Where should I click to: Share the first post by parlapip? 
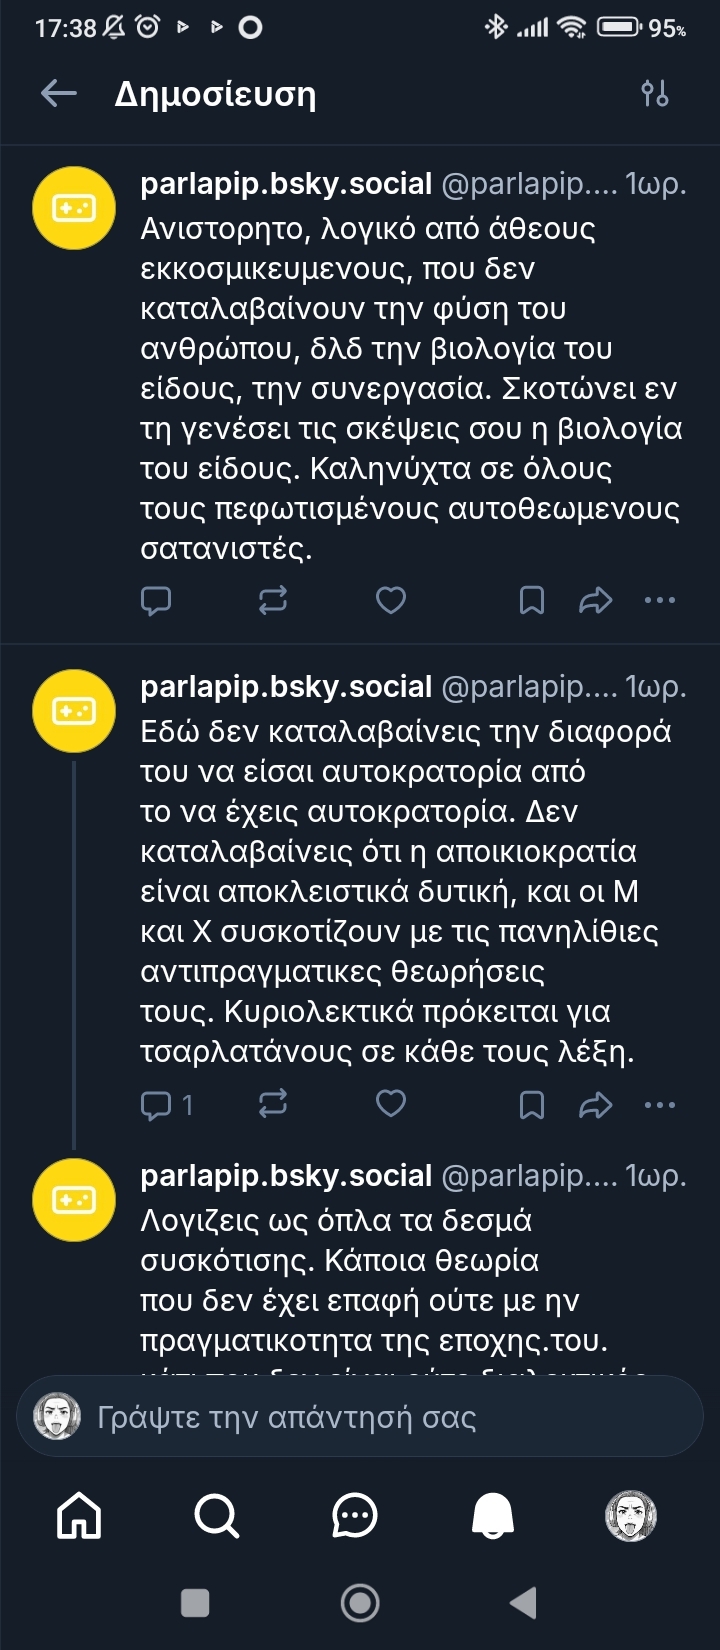595,600
